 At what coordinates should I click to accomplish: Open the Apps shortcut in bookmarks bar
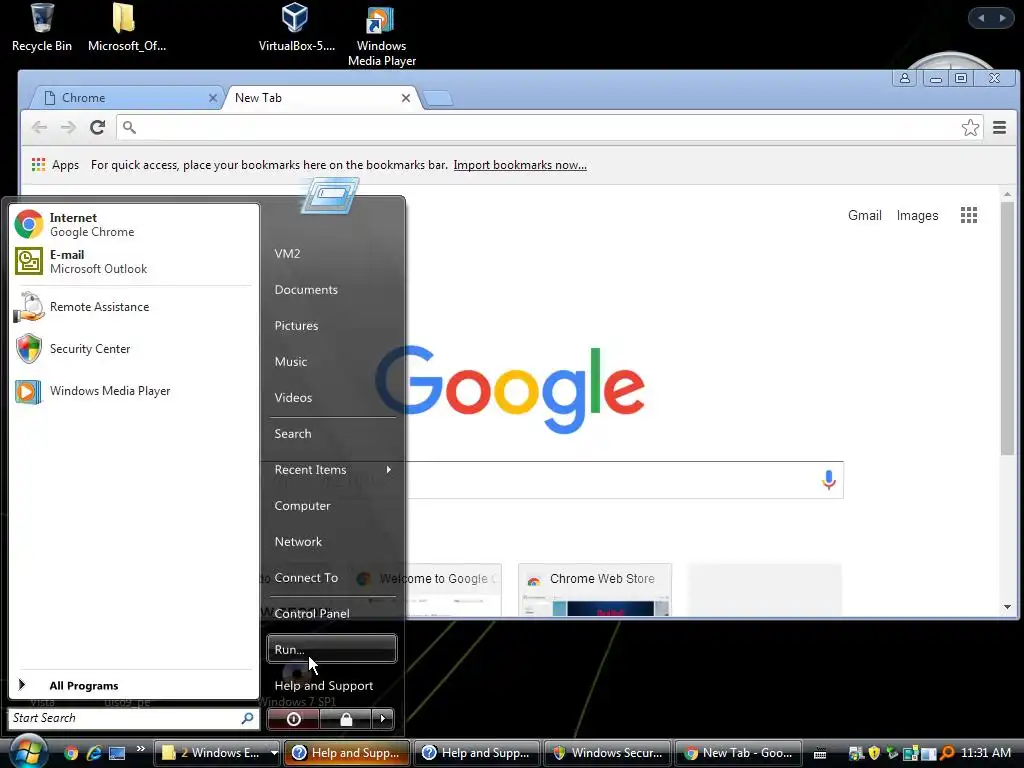coord(56,165)
